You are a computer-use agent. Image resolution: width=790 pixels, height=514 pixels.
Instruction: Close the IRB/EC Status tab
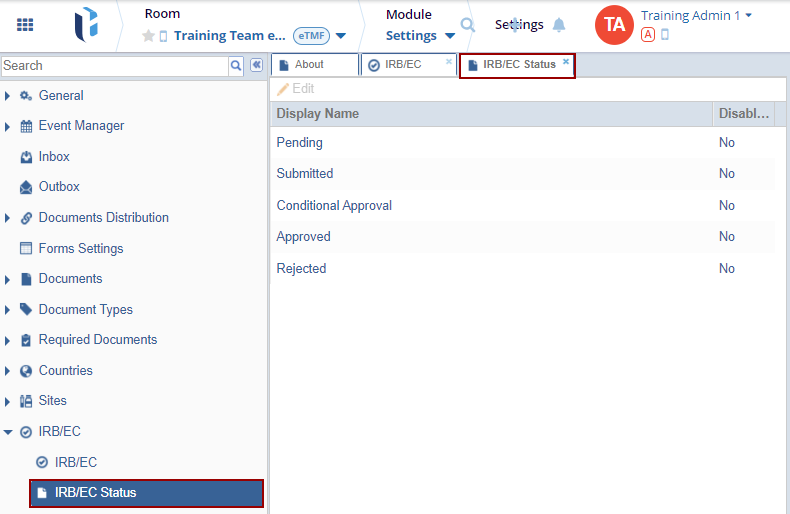[566, 62]
